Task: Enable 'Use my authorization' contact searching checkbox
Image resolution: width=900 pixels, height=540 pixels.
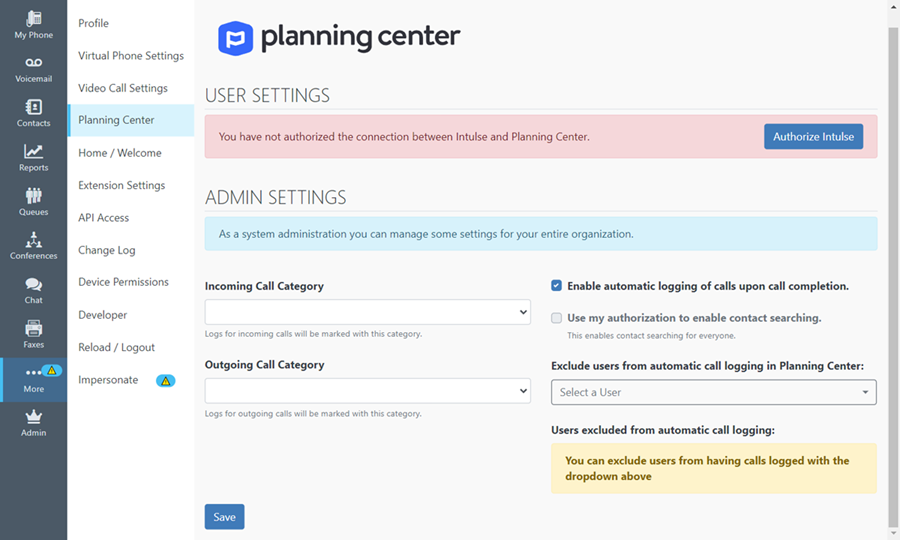Action: point(556,318)
